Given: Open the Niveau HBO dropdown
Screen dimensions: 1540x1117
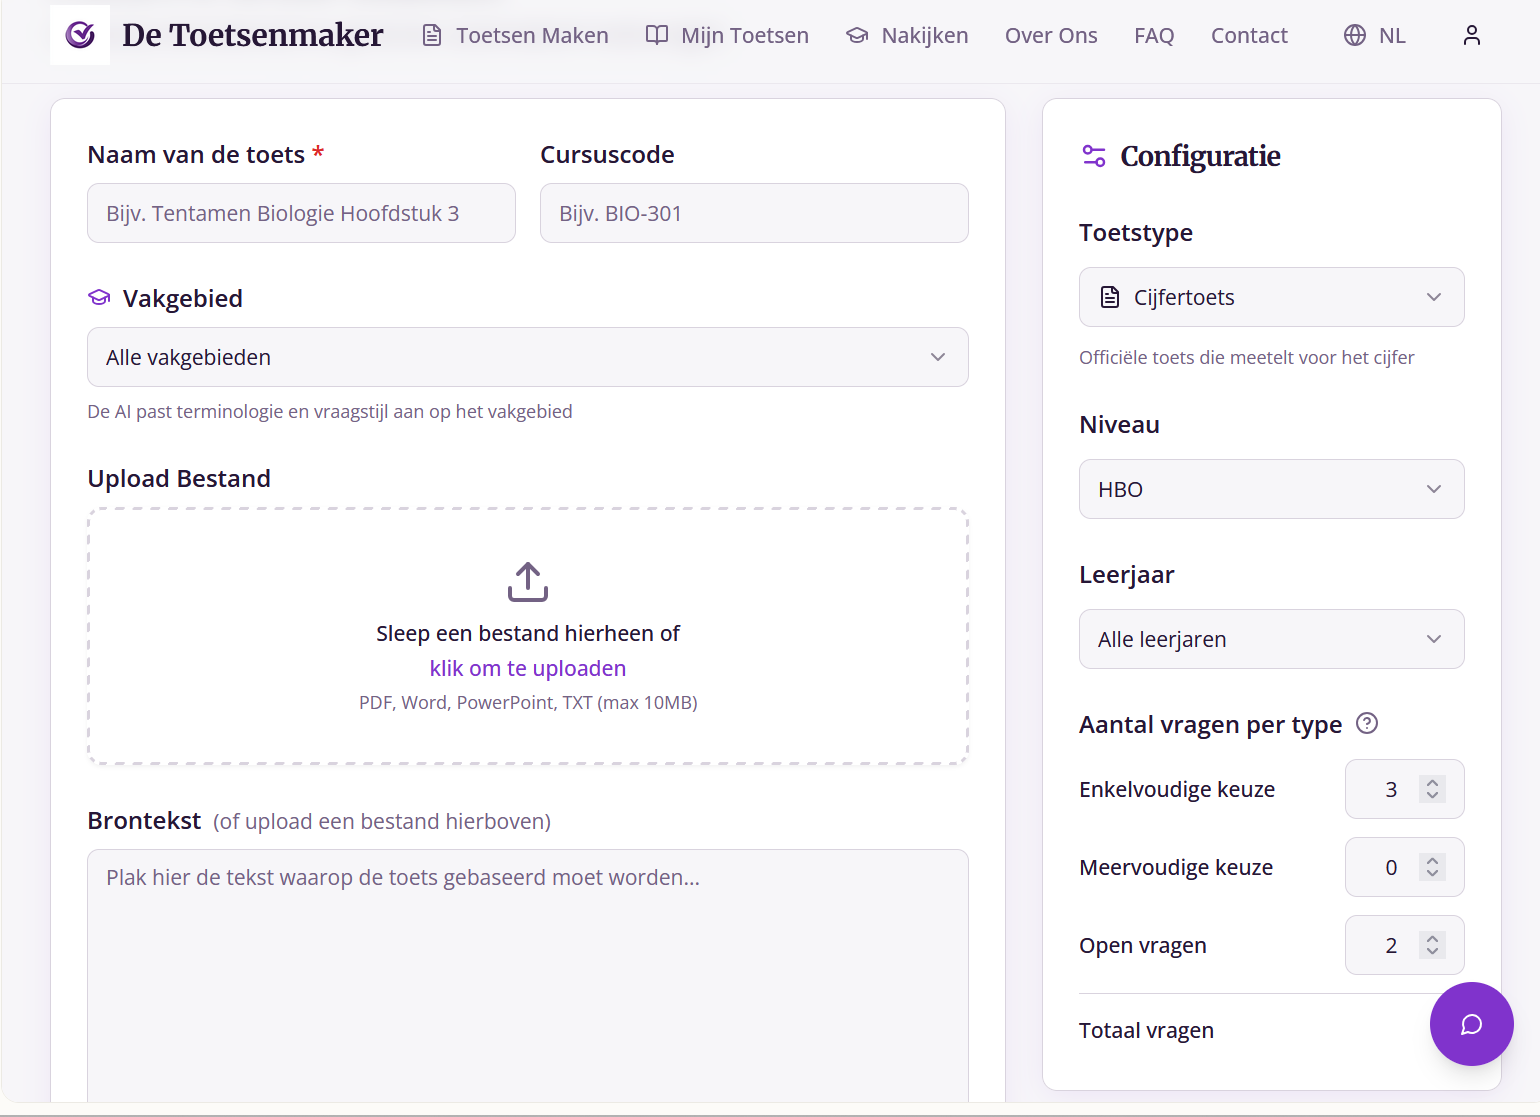Looking at the screenshot, I should pos(1271,489).
